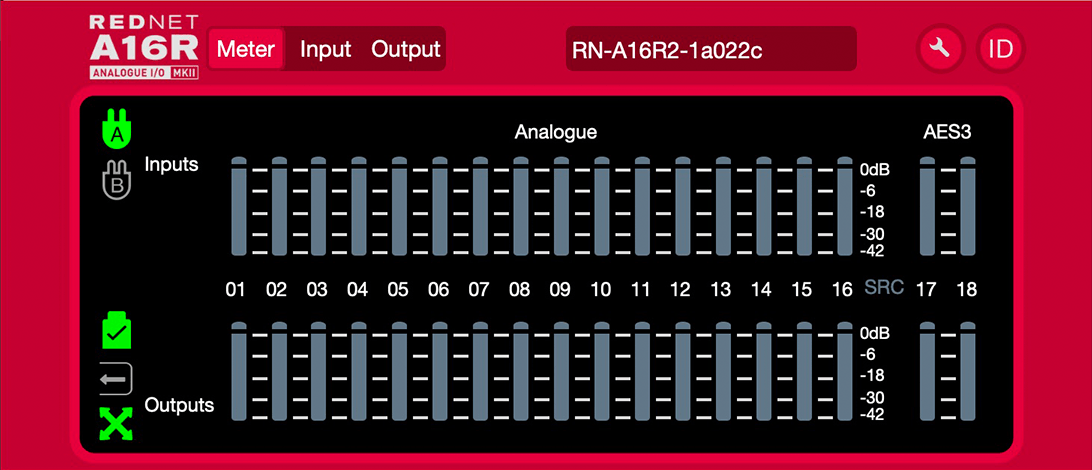1092x470 pixels.
Task: Click the RedNet A16R logo
Action: 144,46
